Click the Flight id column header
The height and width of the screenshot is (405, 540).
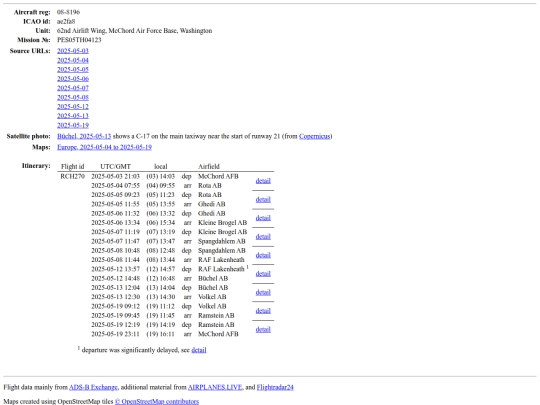tap(72, 167)
